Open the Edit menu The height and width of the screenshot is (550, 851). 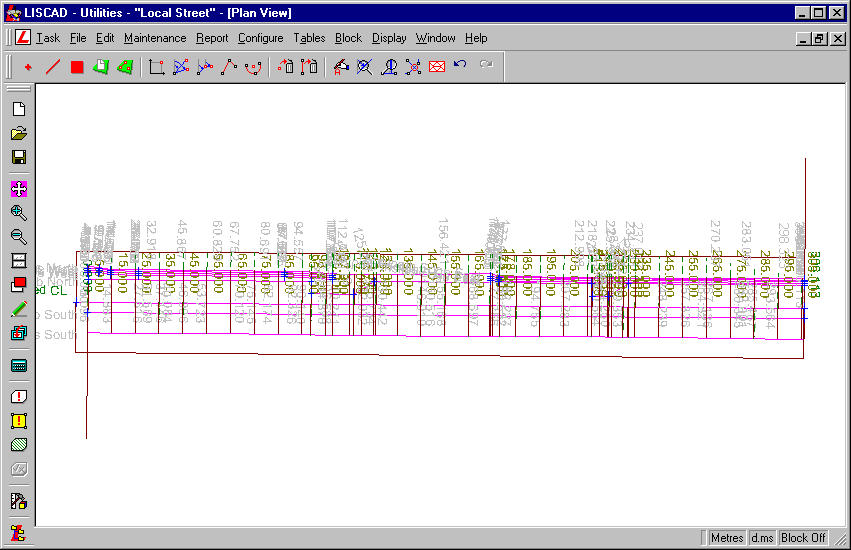point(105,38)
